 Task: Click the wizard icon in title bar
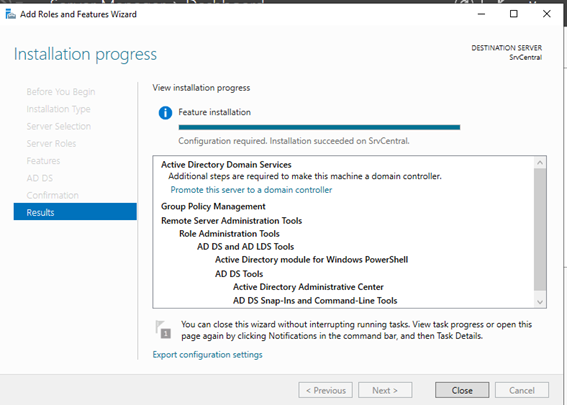(10, 14)
